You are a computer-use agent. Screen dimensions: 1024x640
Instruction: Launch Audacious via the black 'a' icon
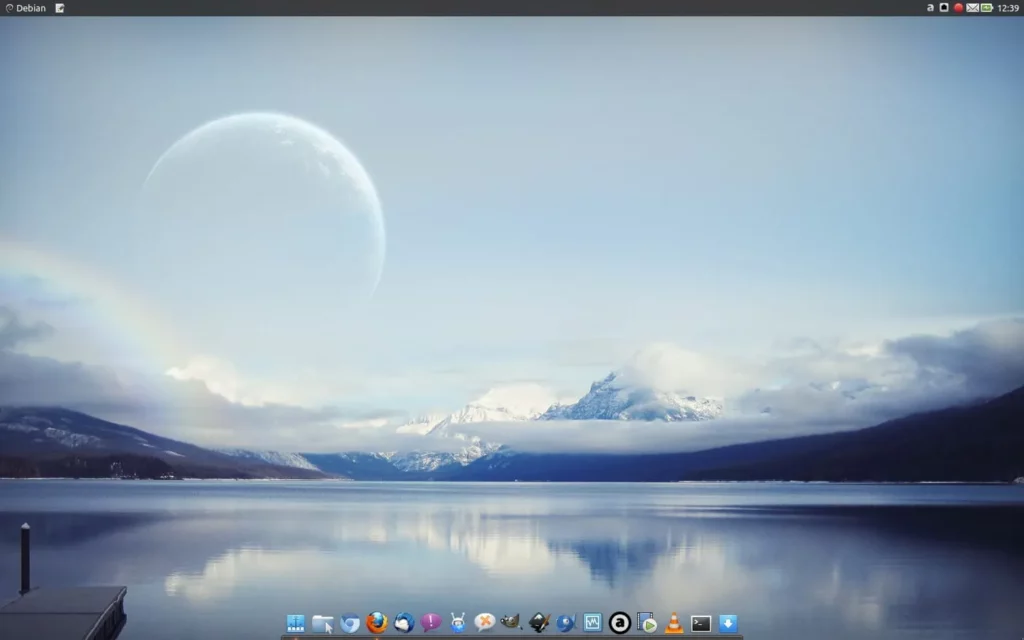619,623
